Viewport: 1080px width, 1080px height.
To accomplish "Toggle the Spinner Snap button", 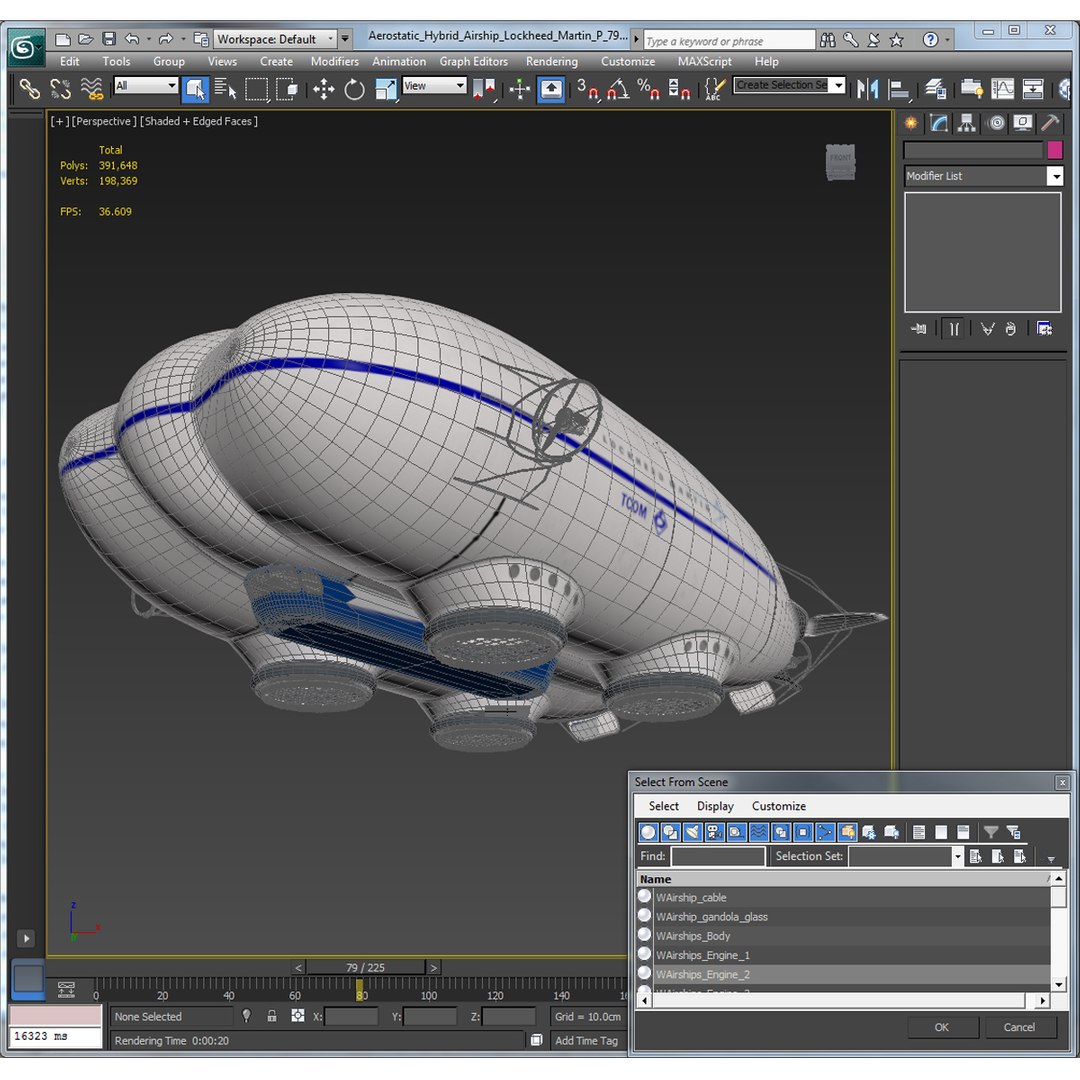I will 679,89.
